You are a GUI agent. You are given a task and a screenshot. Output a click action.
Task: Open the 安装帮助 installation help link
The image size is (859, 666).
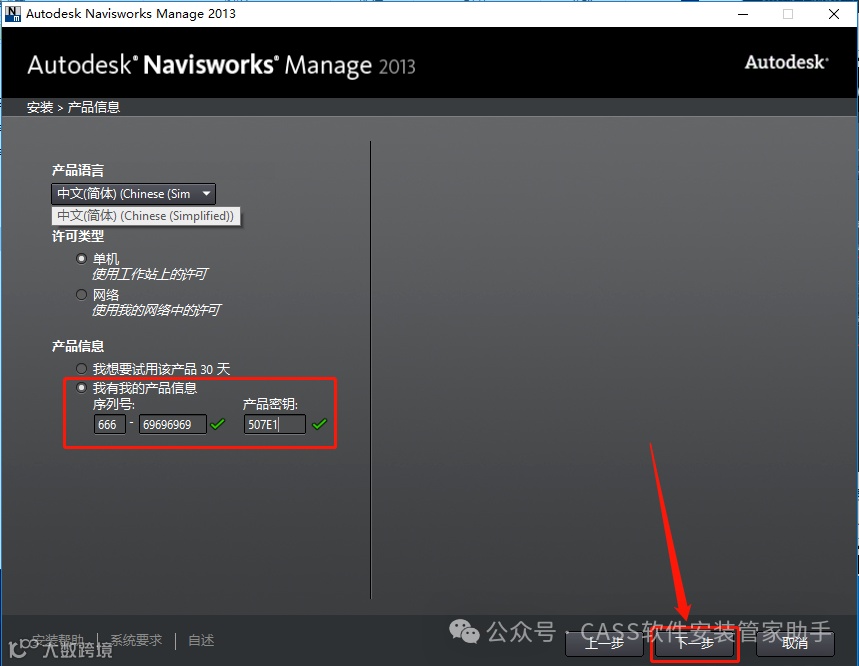click(58, 640)
